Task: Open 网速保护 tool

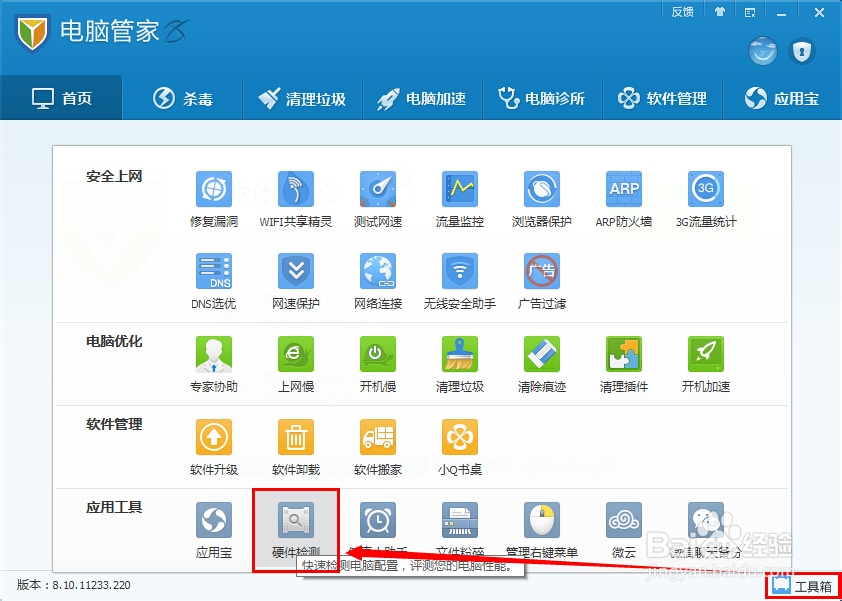Action: 296,282
